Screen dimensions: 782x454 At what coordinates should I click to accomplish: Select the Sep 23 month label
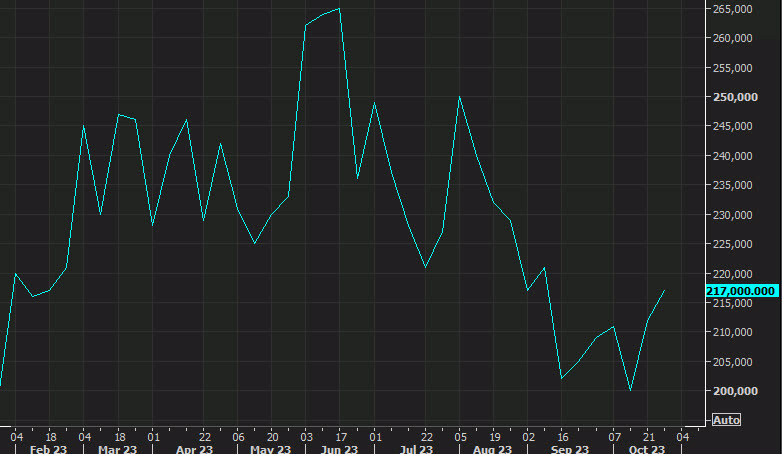coord(567,449)
